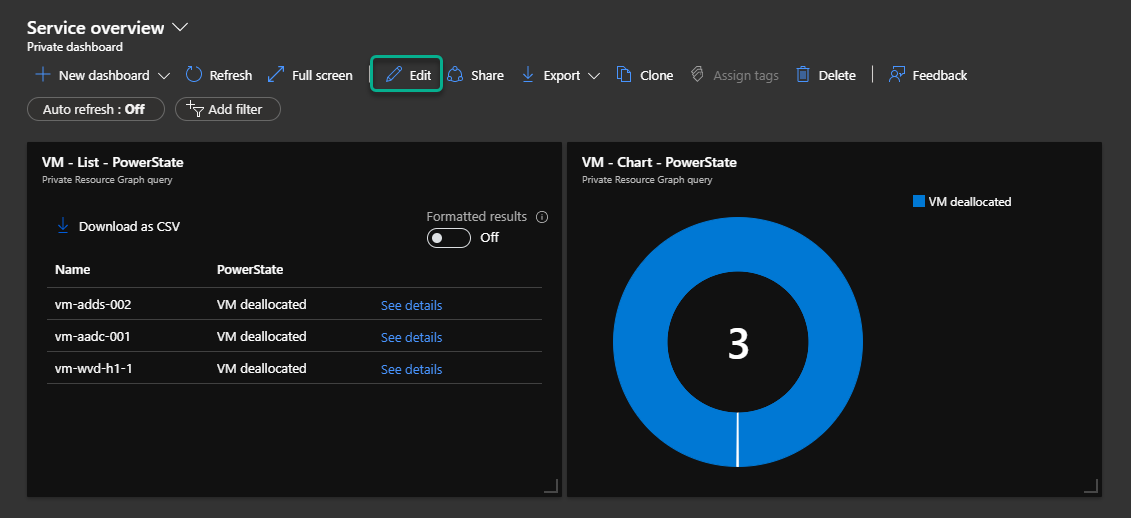Open See details for vm-aadc-001
The height and width of the screenshot is (518, 1131).
click(411, 337)
